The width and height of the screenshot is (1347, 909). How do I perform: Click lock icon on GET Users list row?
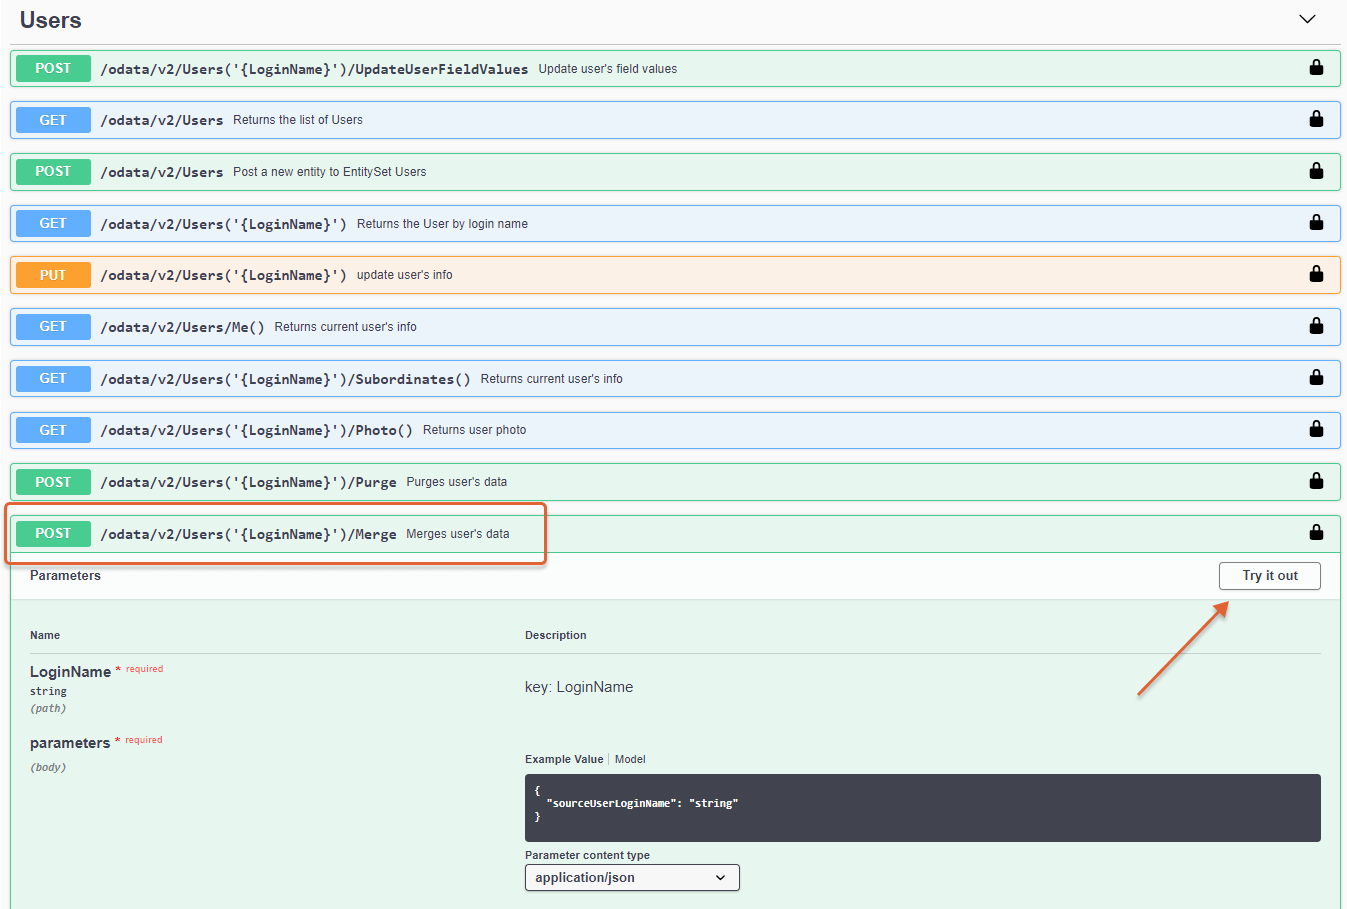coord(1316,119)
